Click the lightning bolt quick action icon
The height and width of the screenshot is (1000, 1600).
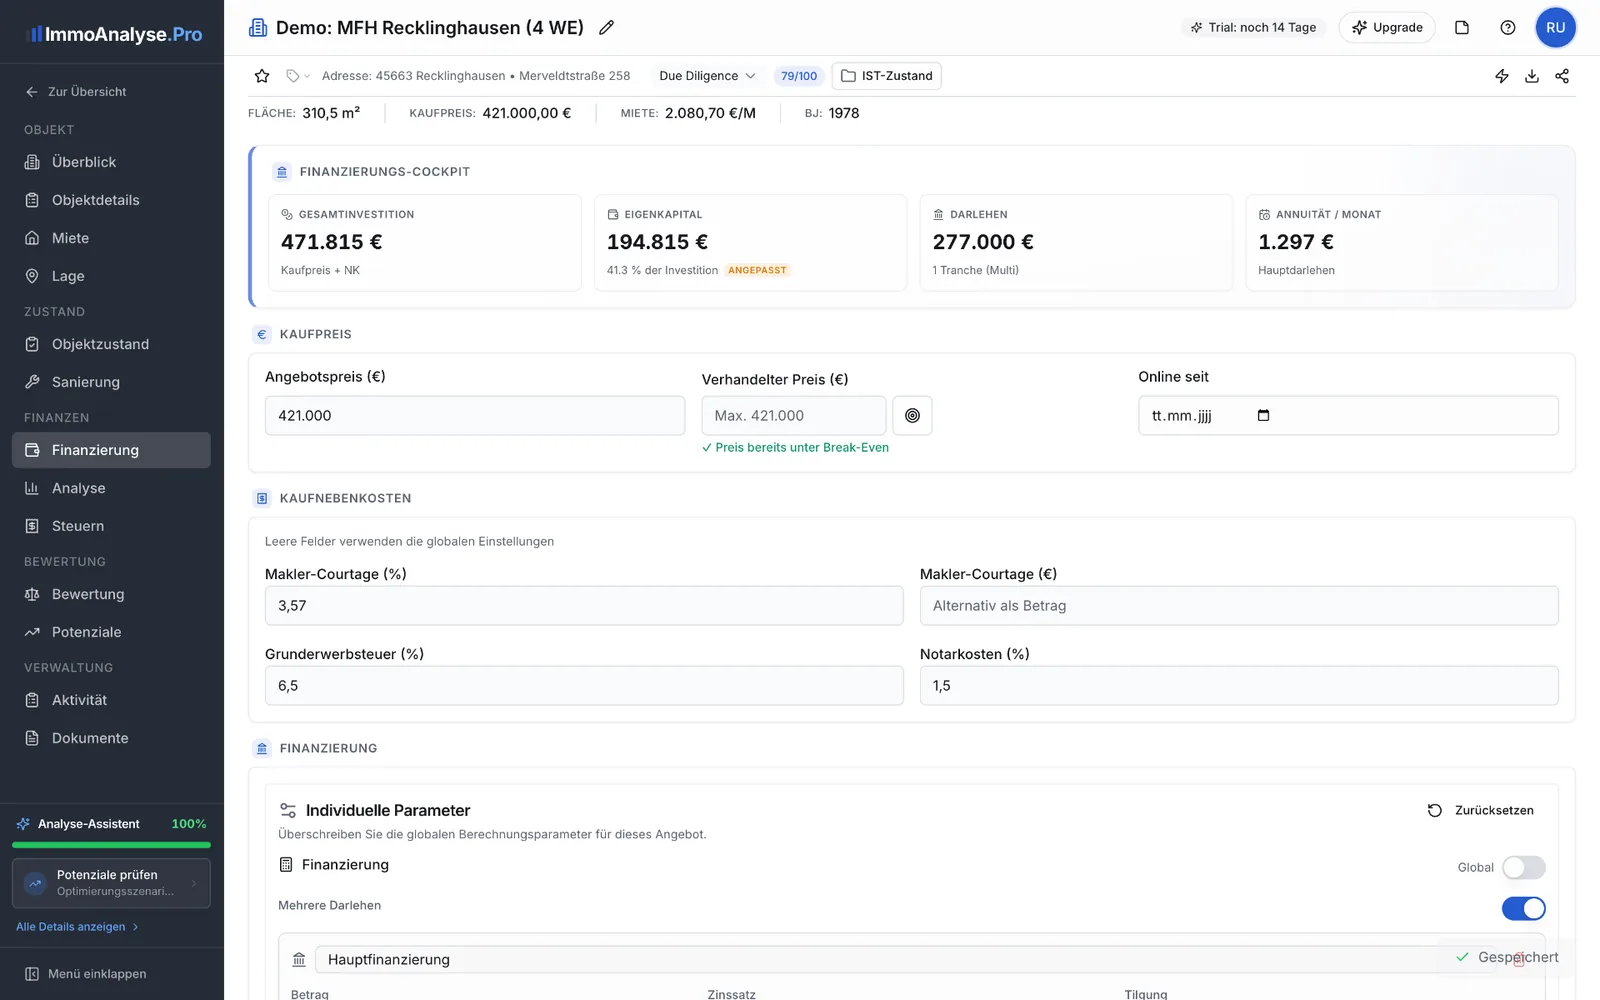[1502, 76]
